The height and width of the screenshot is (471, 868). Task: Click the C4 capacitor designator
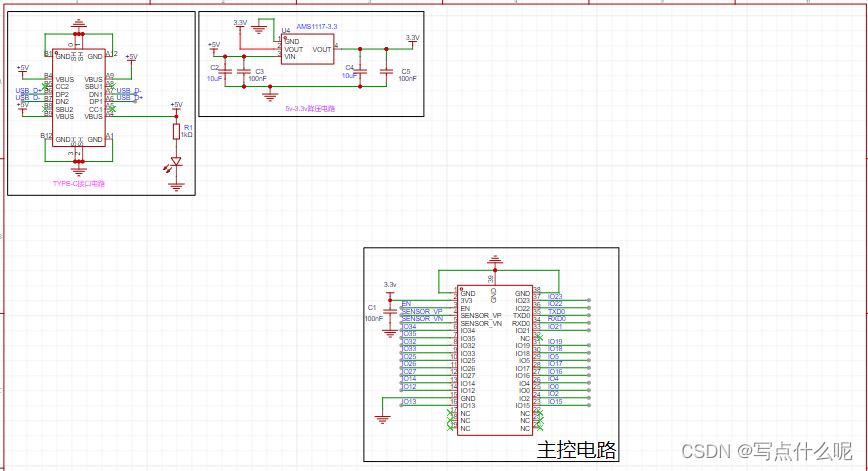(x=349, y=68)
